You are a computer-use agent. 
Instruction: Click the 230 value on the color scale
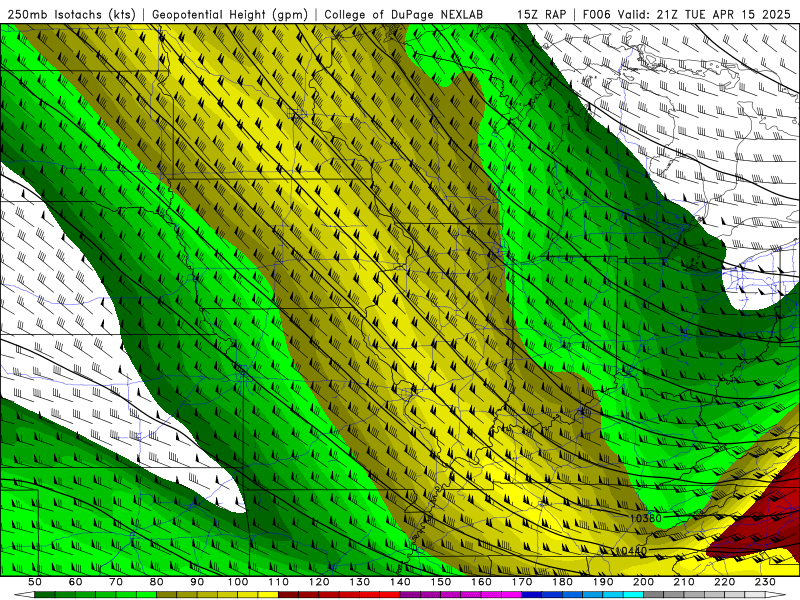click(765, 582)
